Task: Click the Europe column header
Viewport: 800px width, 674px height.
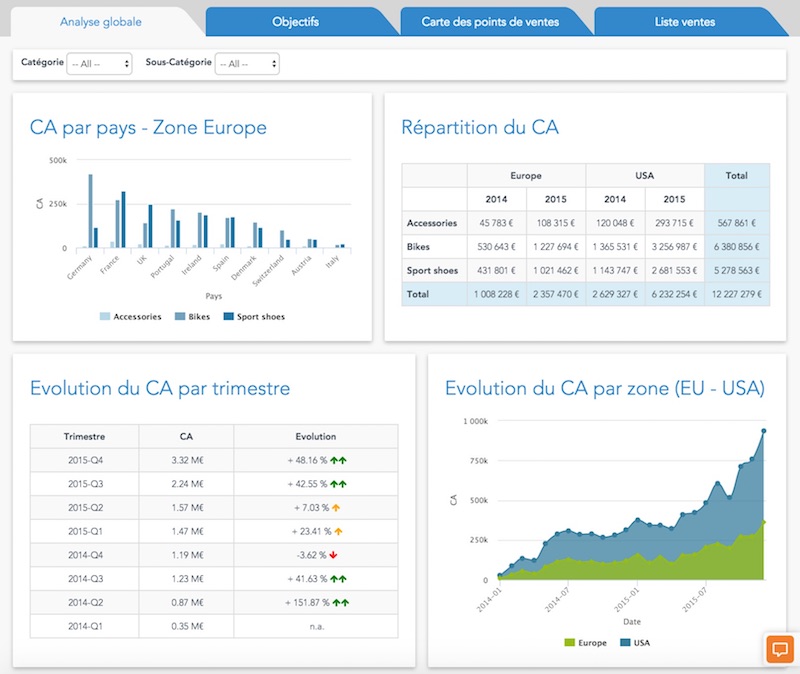Action: [526, 176]
